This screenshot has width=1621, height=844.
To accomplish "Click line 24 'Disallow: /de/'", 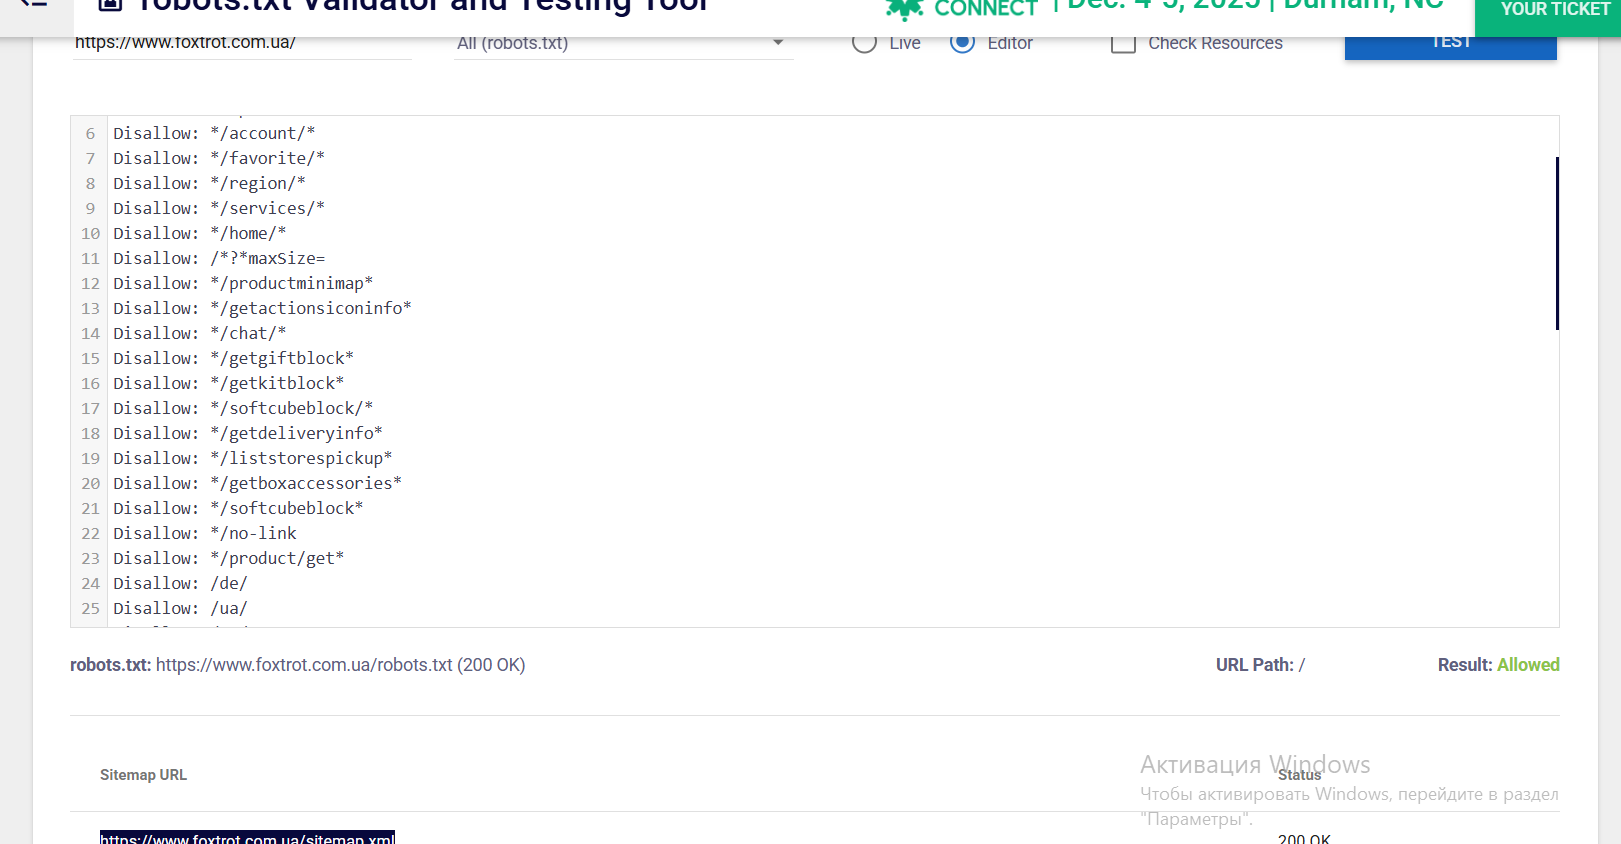I will coord(180,583).
